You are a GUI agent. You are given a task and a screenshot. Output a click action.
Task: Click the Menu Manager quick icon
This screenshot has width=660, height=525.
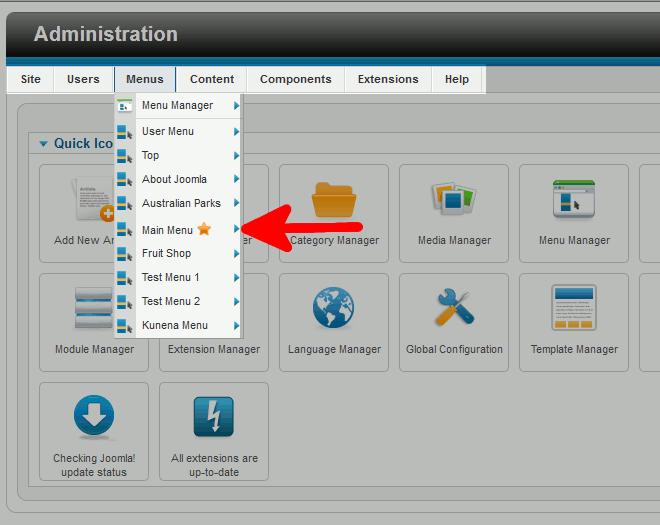point(574,200)
